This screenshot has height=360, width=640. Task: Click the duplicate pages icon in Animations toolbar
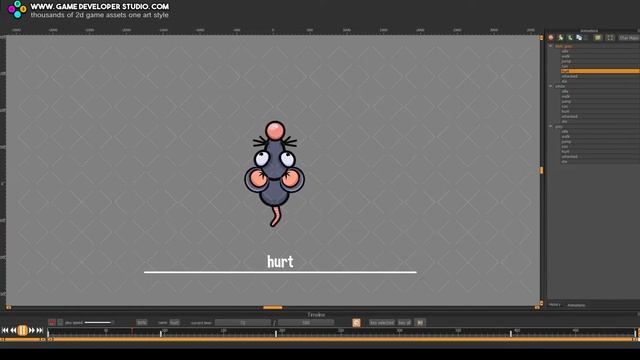pyautogui.click(x=579, y=38)
